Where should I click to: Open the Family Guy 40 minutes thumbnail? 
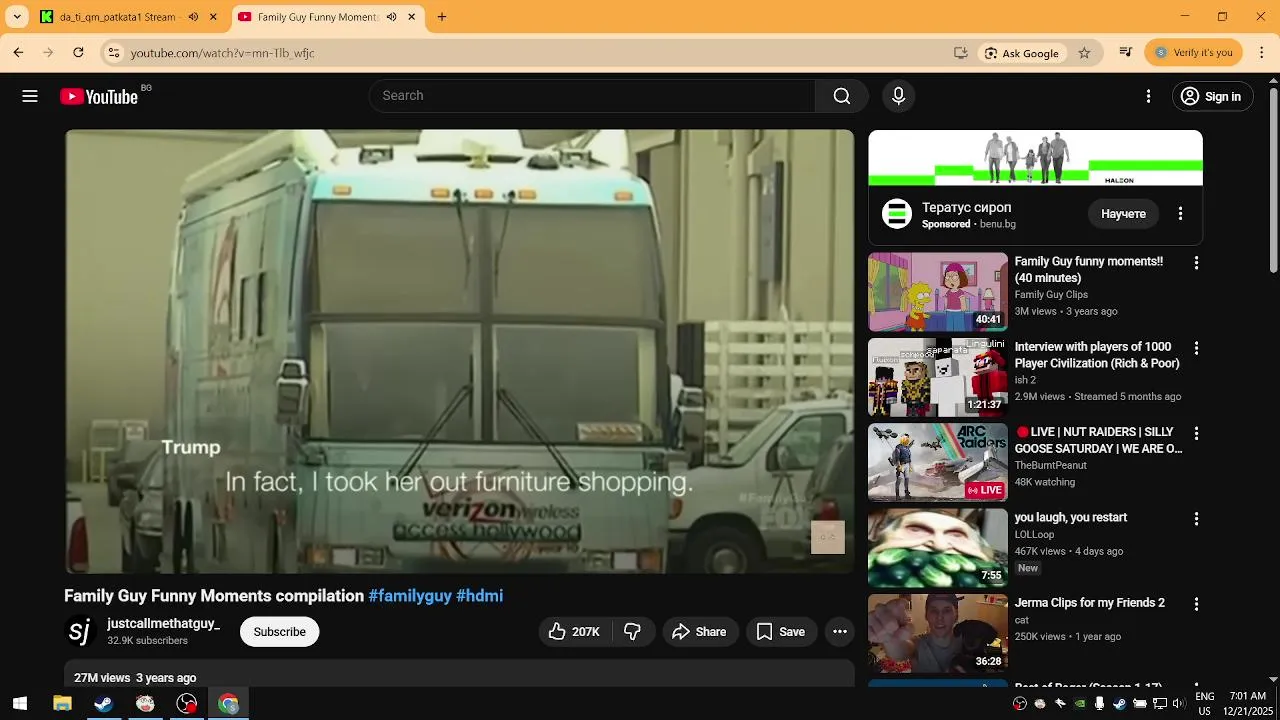[938, 291]
